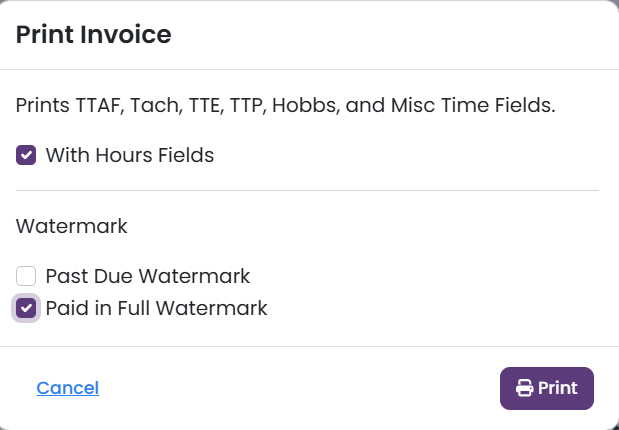619x430 pixels.
Task: Click the 'Print Invoice' dialog title
Action: [94, 34]
